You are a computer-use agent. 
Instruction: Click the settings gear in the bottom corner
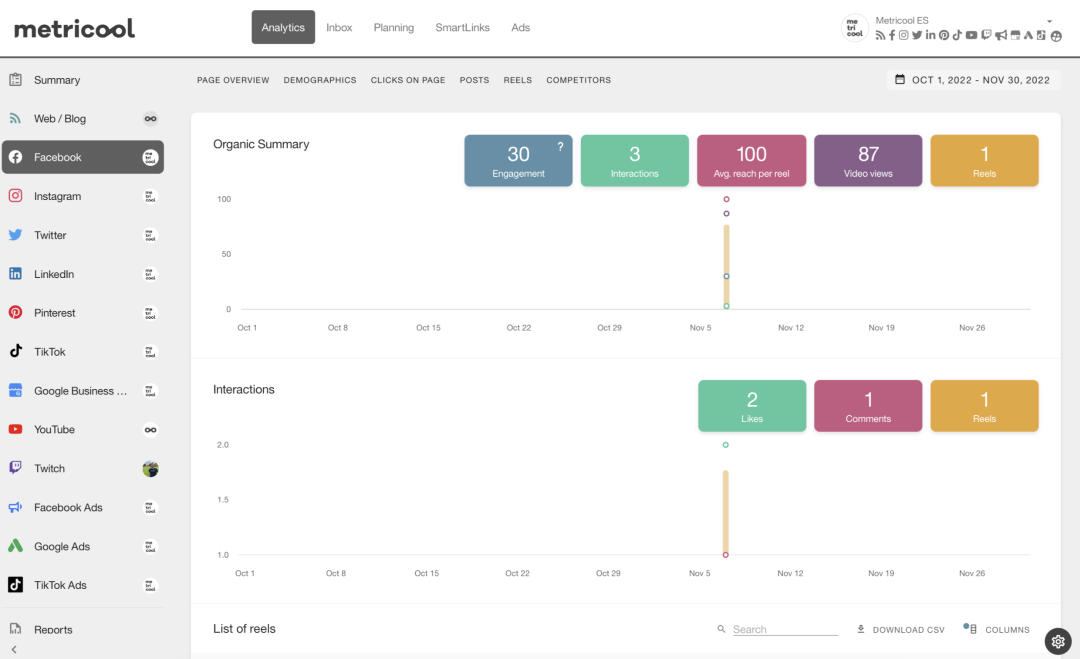1058,641
